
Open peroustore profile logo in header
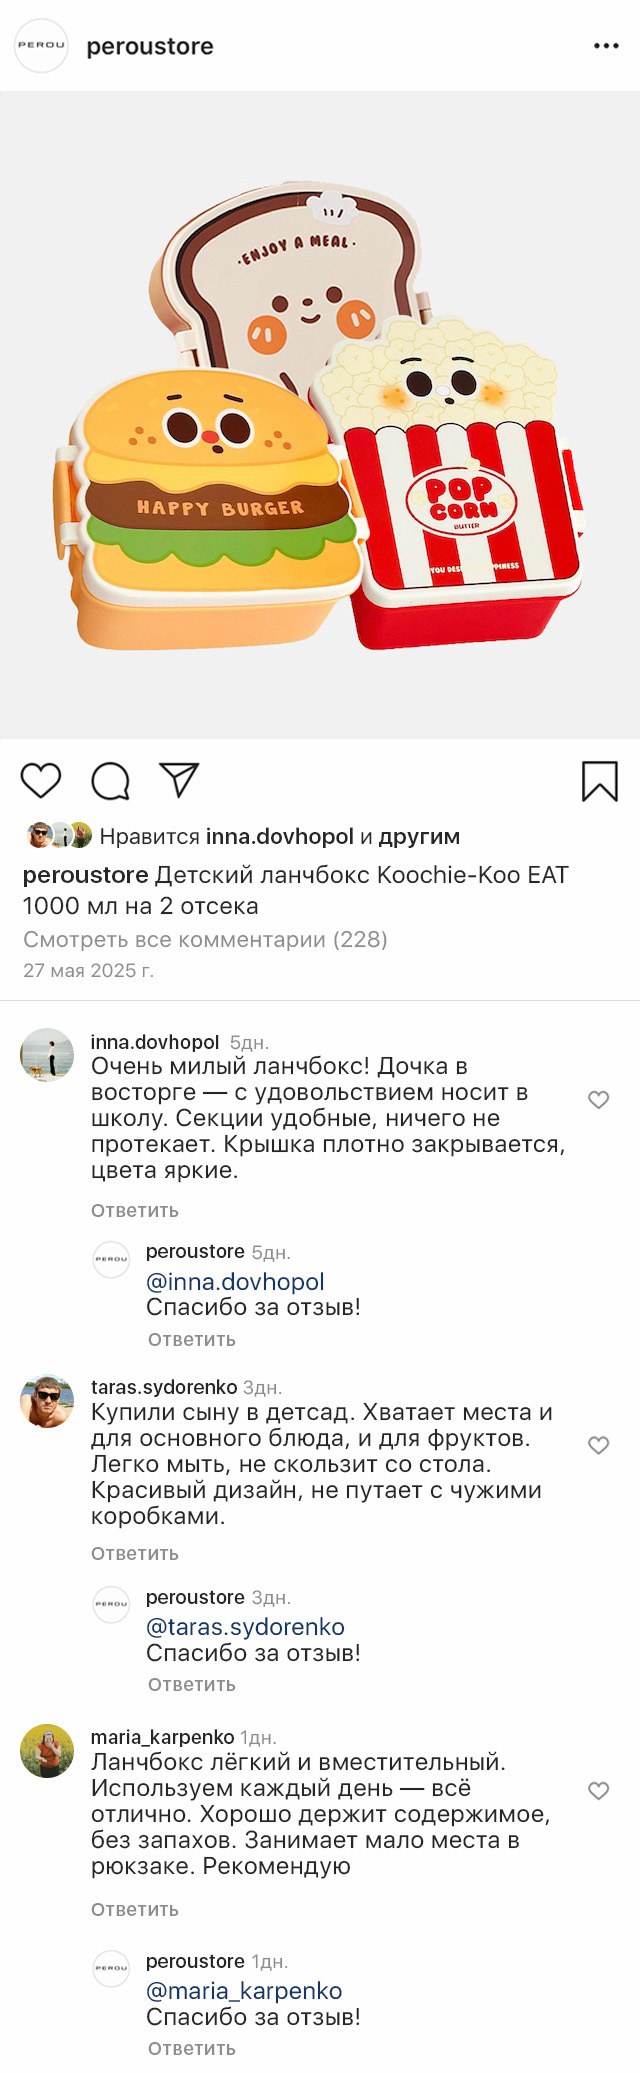41,46
